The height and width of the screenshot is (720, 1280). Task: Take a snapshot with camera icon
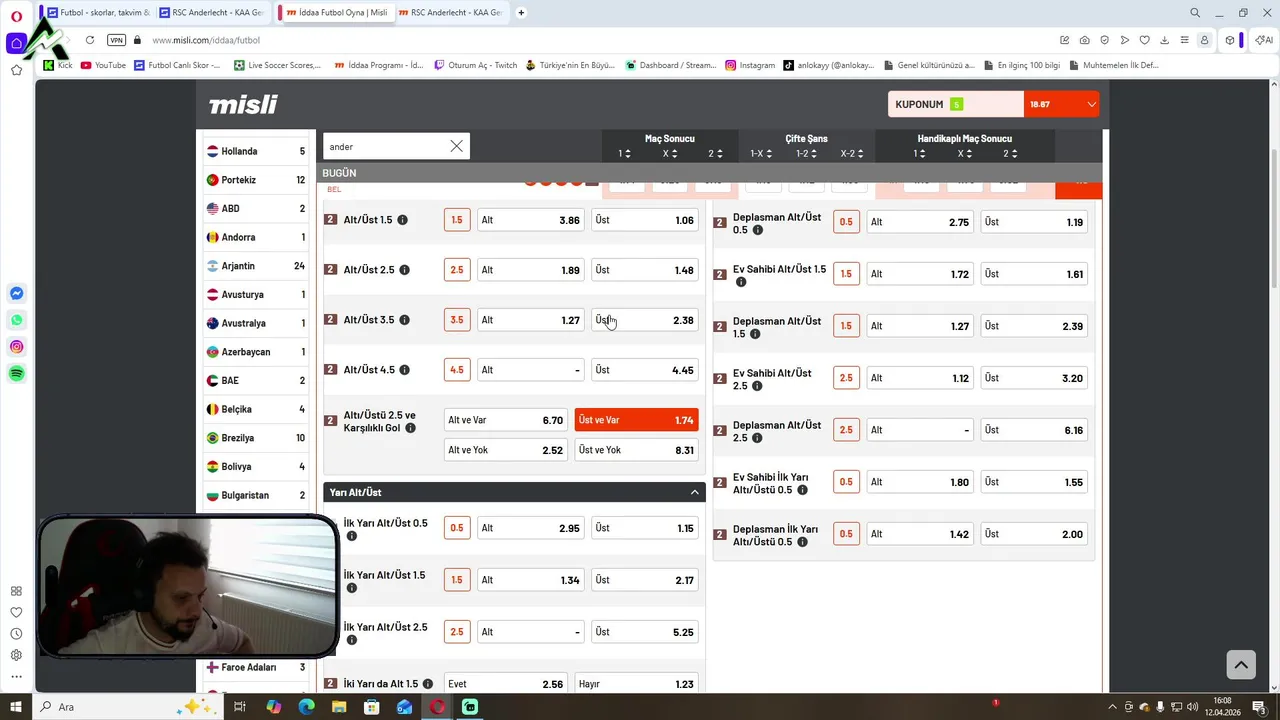(1085, 40)
